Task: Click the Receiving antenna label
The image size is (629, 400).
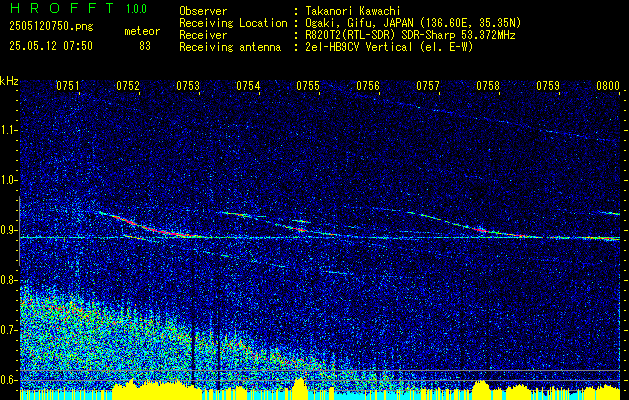Action: click(x=230, y=47)
